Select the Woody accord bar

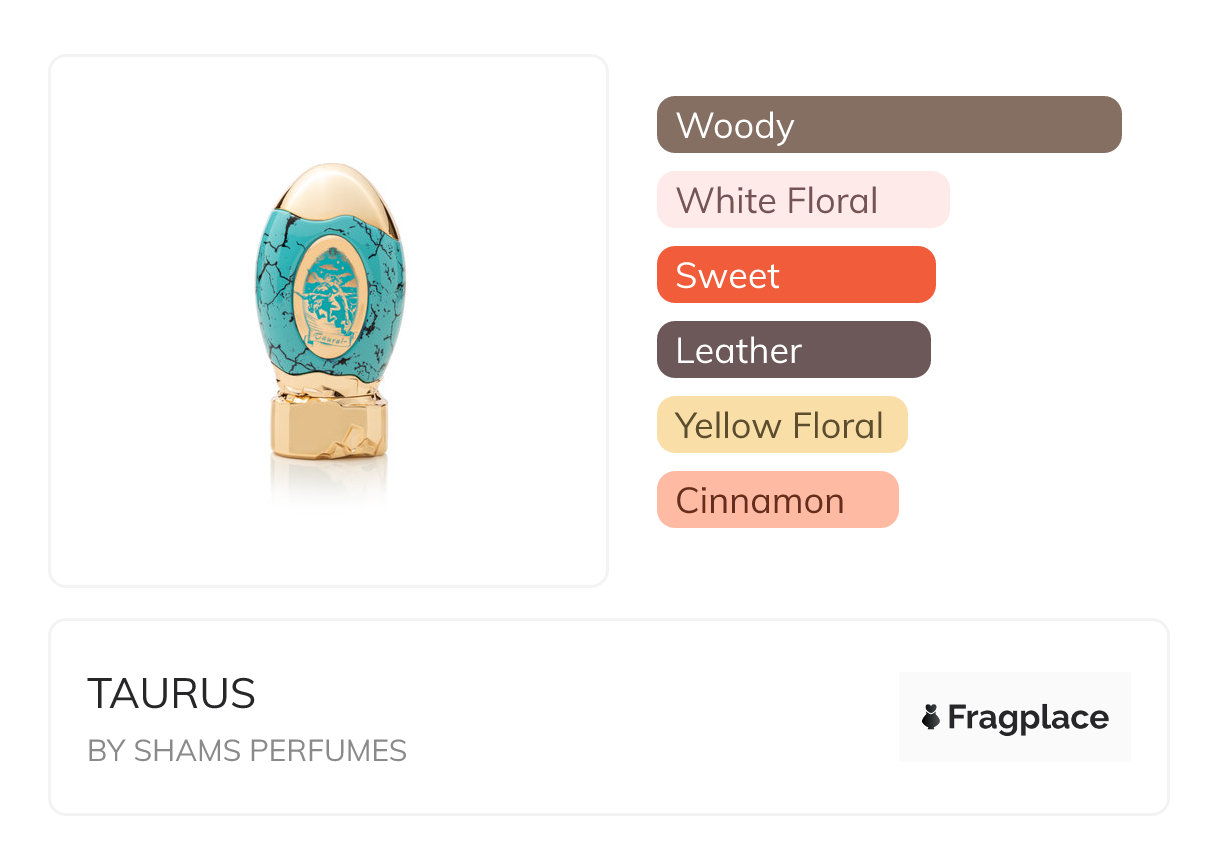tap(889, 125)
